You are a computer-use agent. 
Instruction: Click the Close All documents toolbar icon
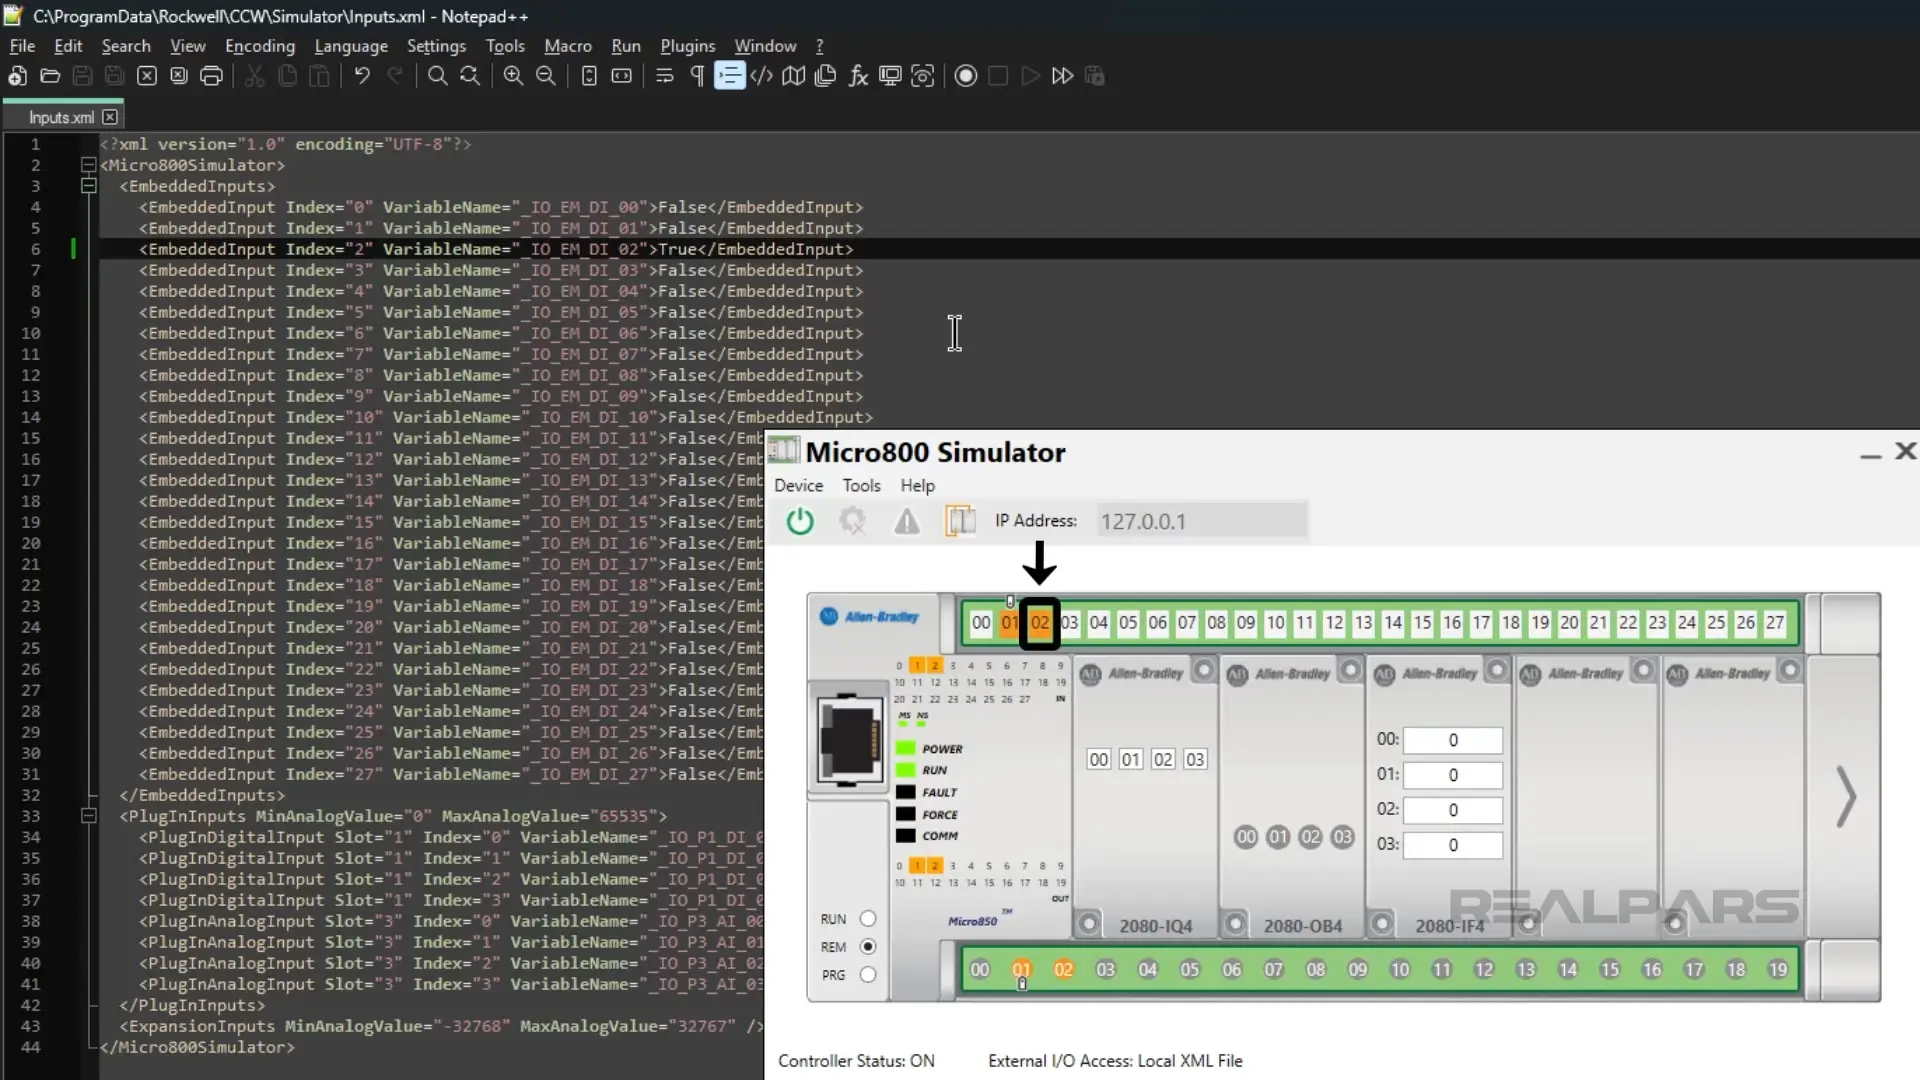click(x=179, y=76)
